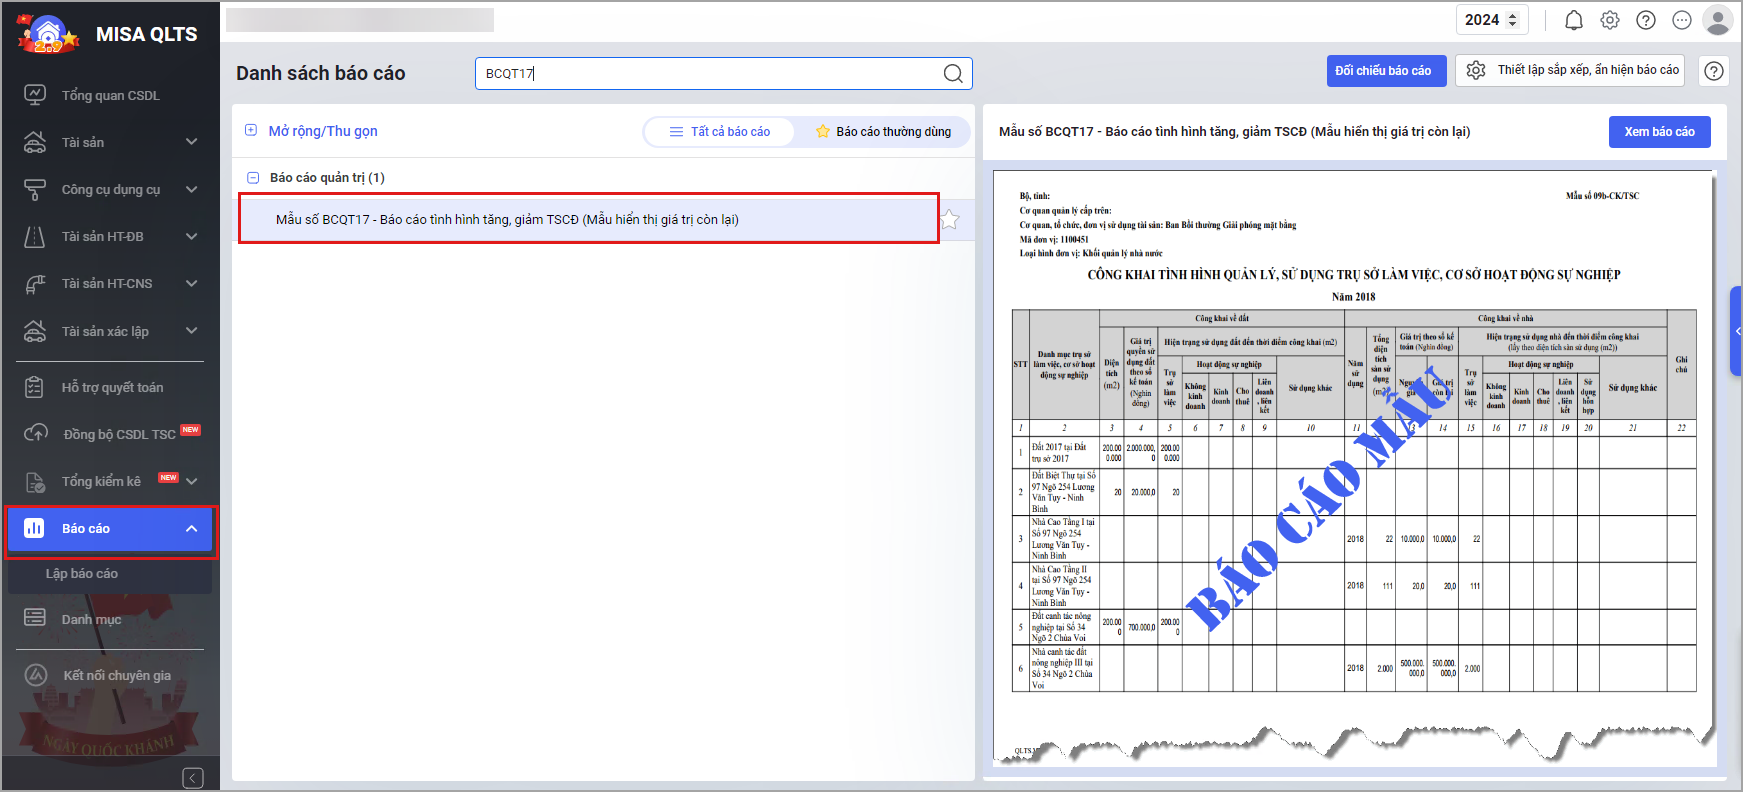Click the Xem báo cáo button
This screenshot has width=1743, height=792.
tap(1659, 132)
